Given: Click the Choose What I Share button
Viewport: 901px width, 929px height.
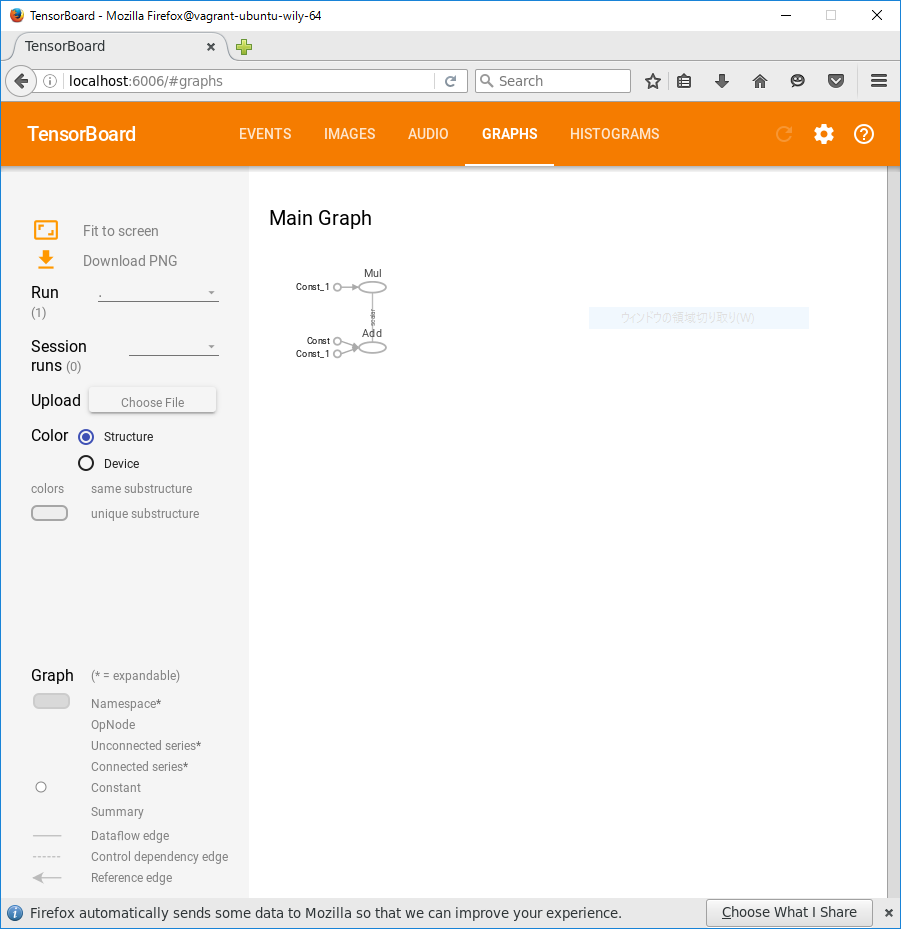Looking at the screenshot, I should tap(789, 912).
